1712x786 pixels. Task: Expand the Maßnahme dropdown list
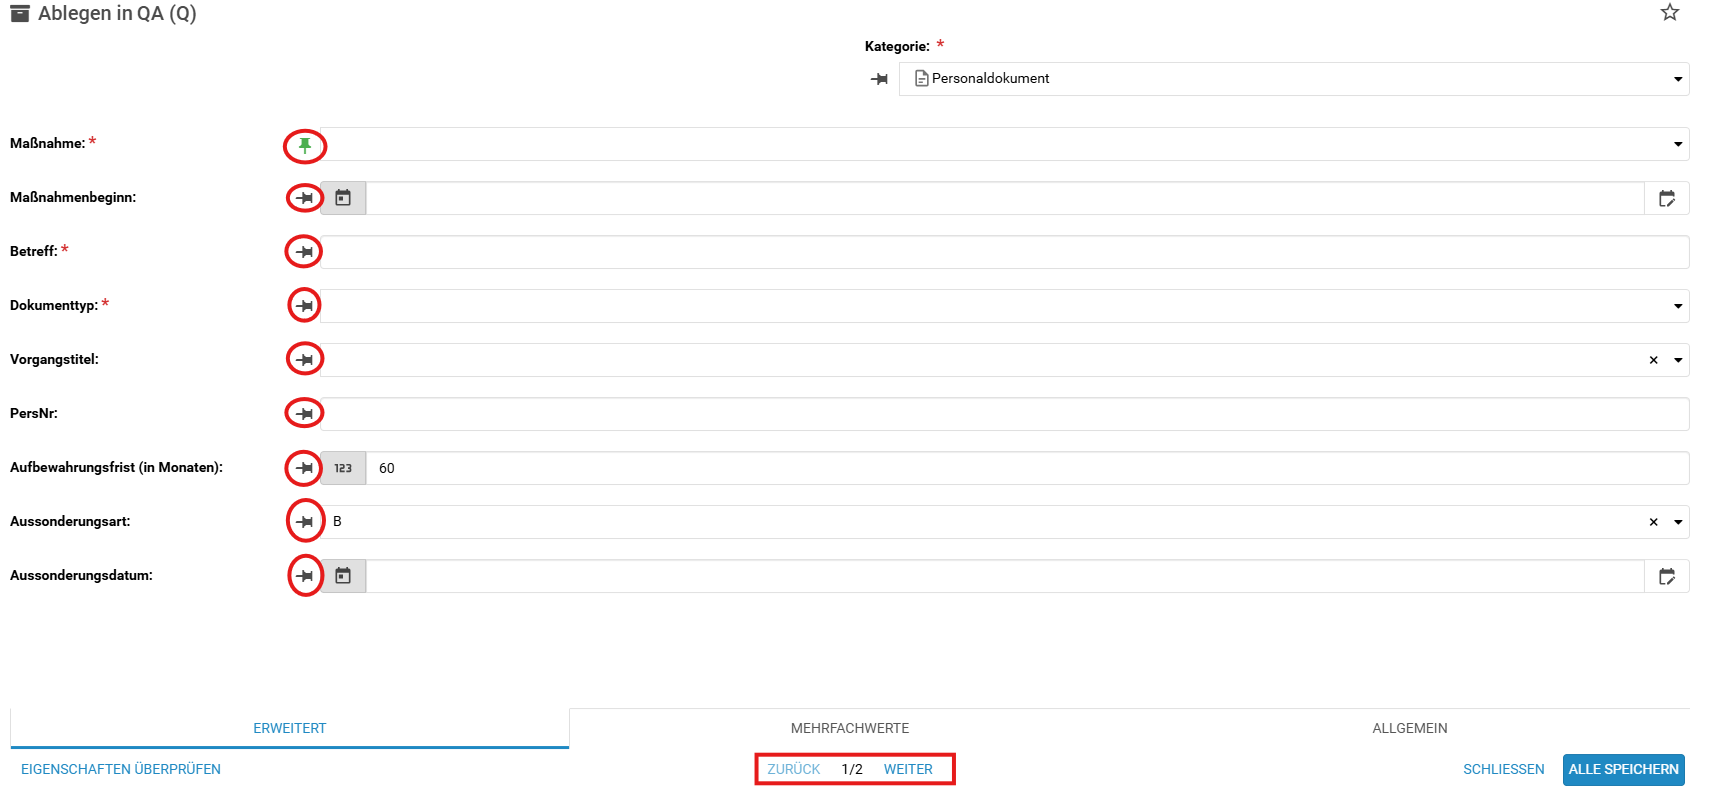pyautogui.click(x=1677, y=144)
